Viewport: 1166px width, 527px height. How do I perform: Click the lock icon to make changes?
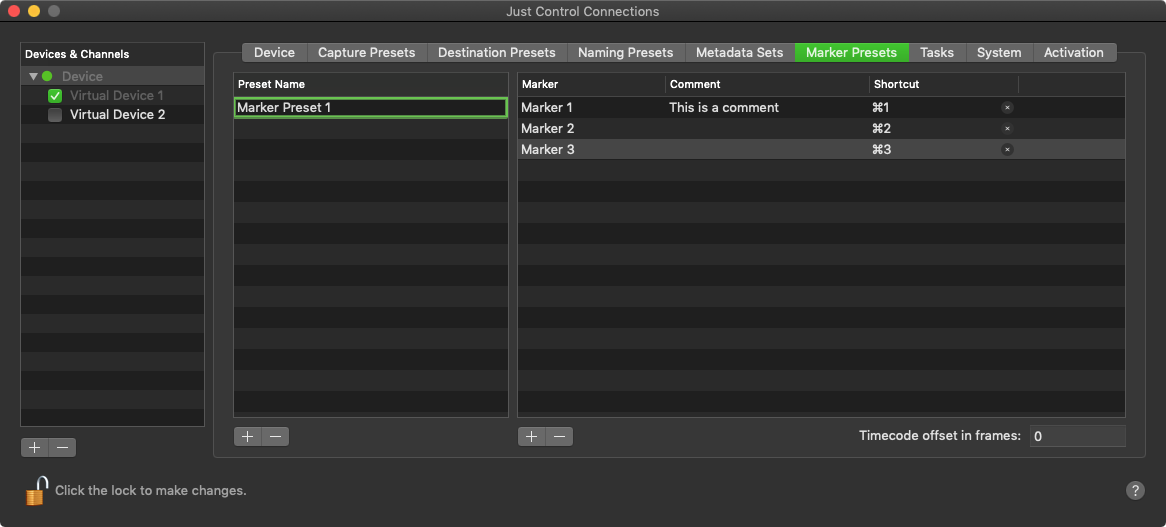point(36,491)
